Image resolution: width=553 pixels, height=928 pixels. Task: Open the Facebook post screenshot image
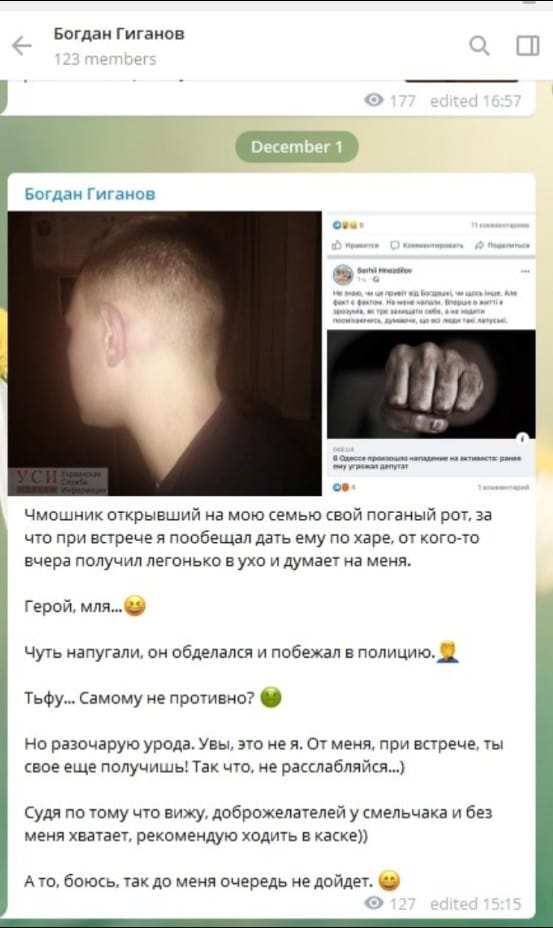point(431,353)
